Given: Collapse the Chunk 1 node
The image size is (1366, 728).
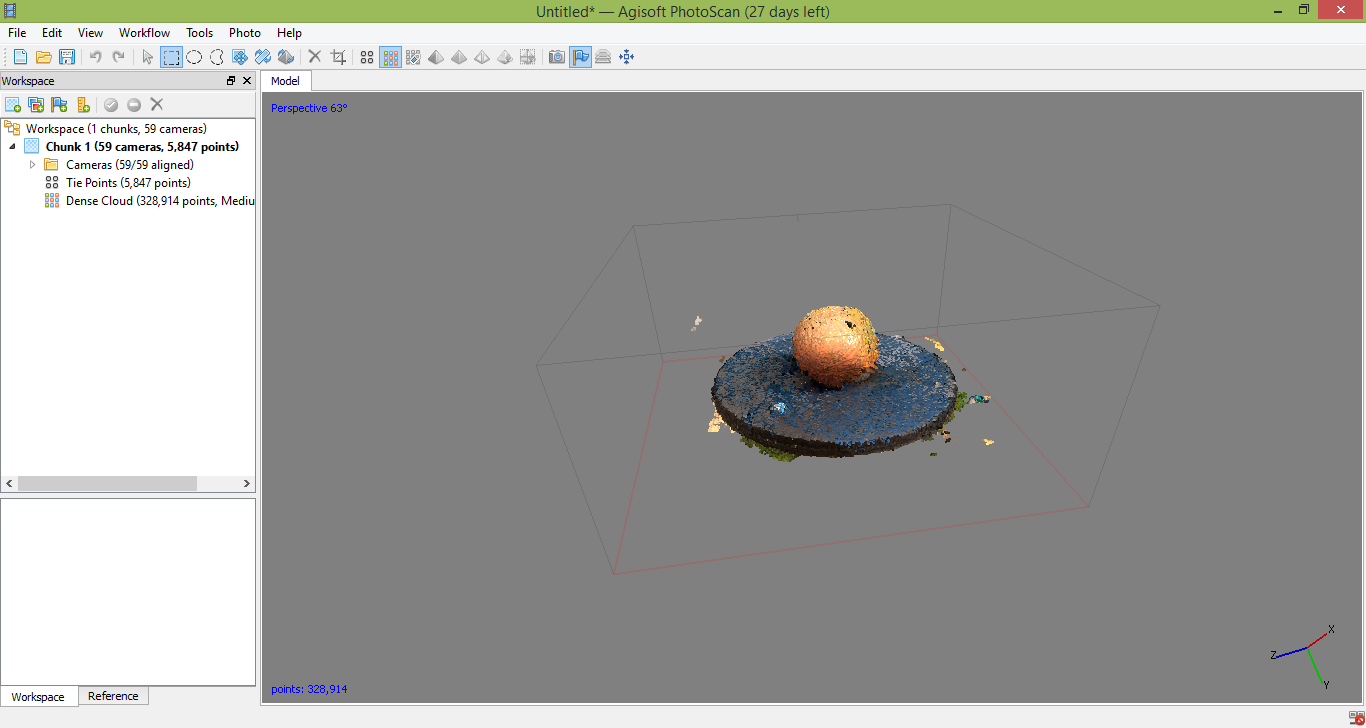Looking at the screenshot, I should click(x=12, y=146).
